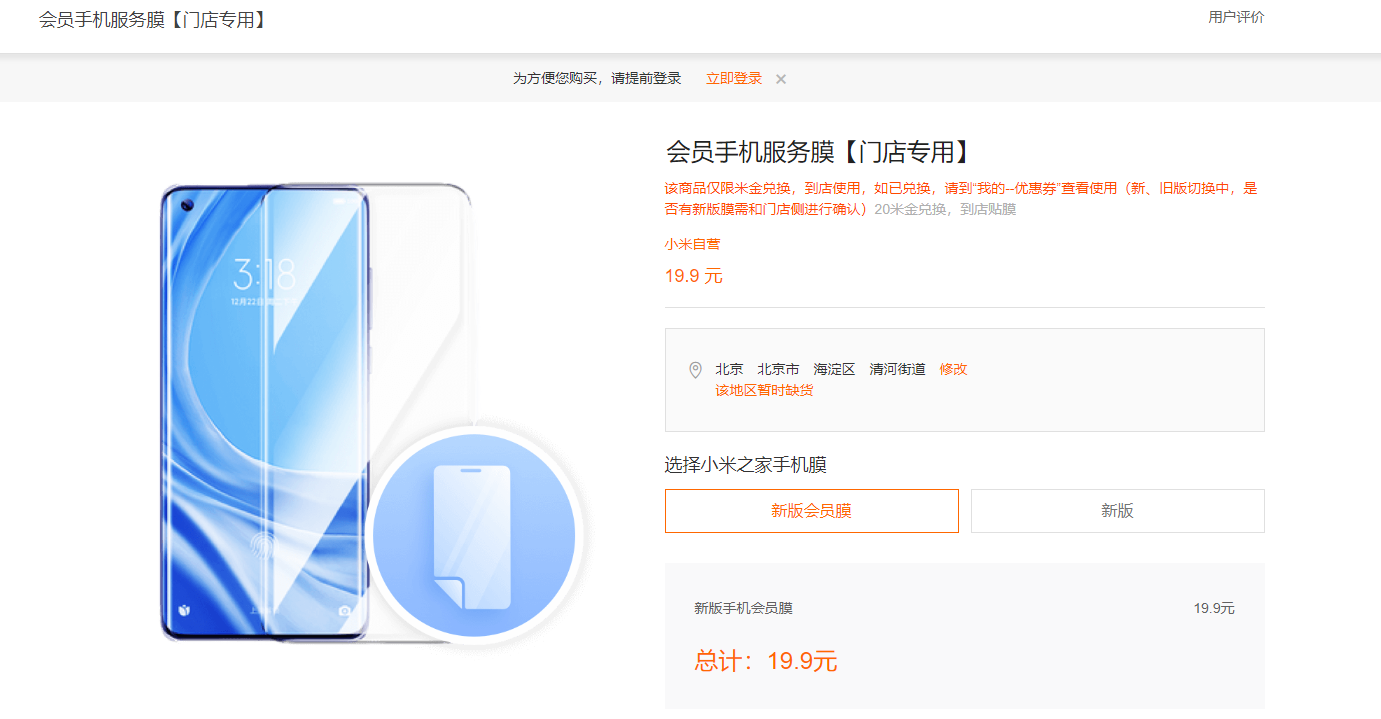Dismiss the login reminder with the X icon
1381x719 pixels.
[x=781, y=79]
